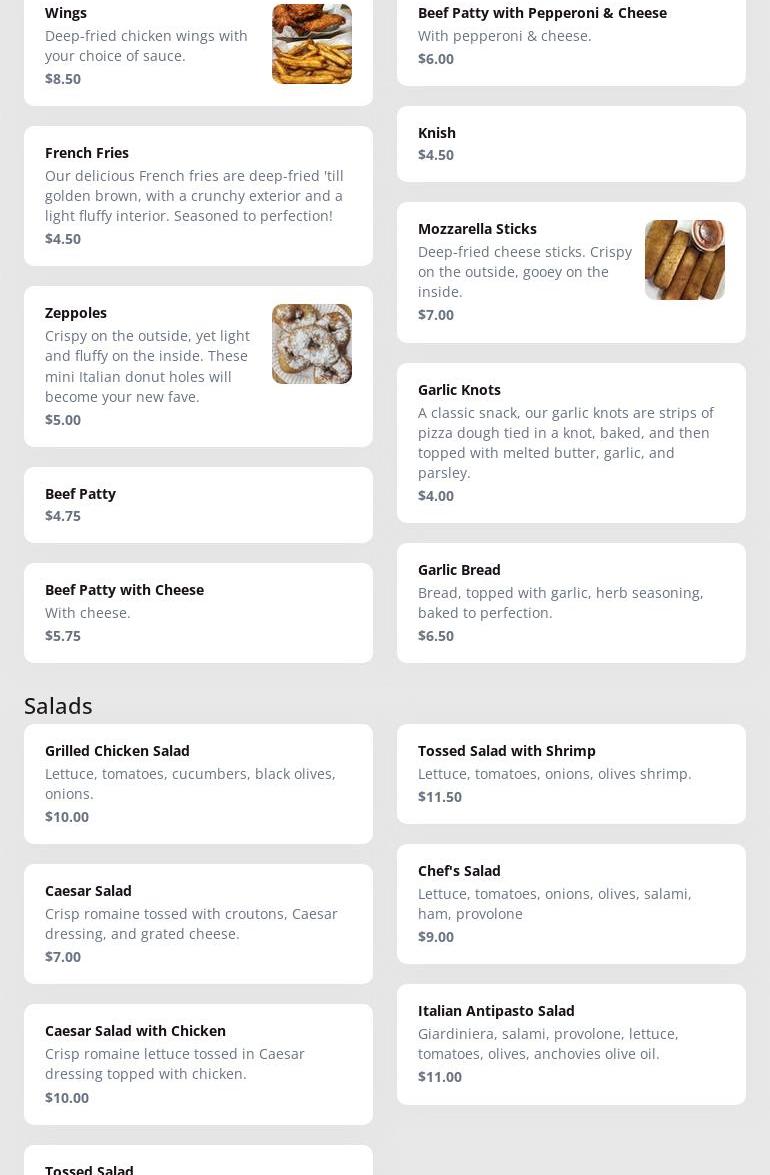Select the $7.00 Caesar Salad
770x1175 pixels.
coord(88,891)
